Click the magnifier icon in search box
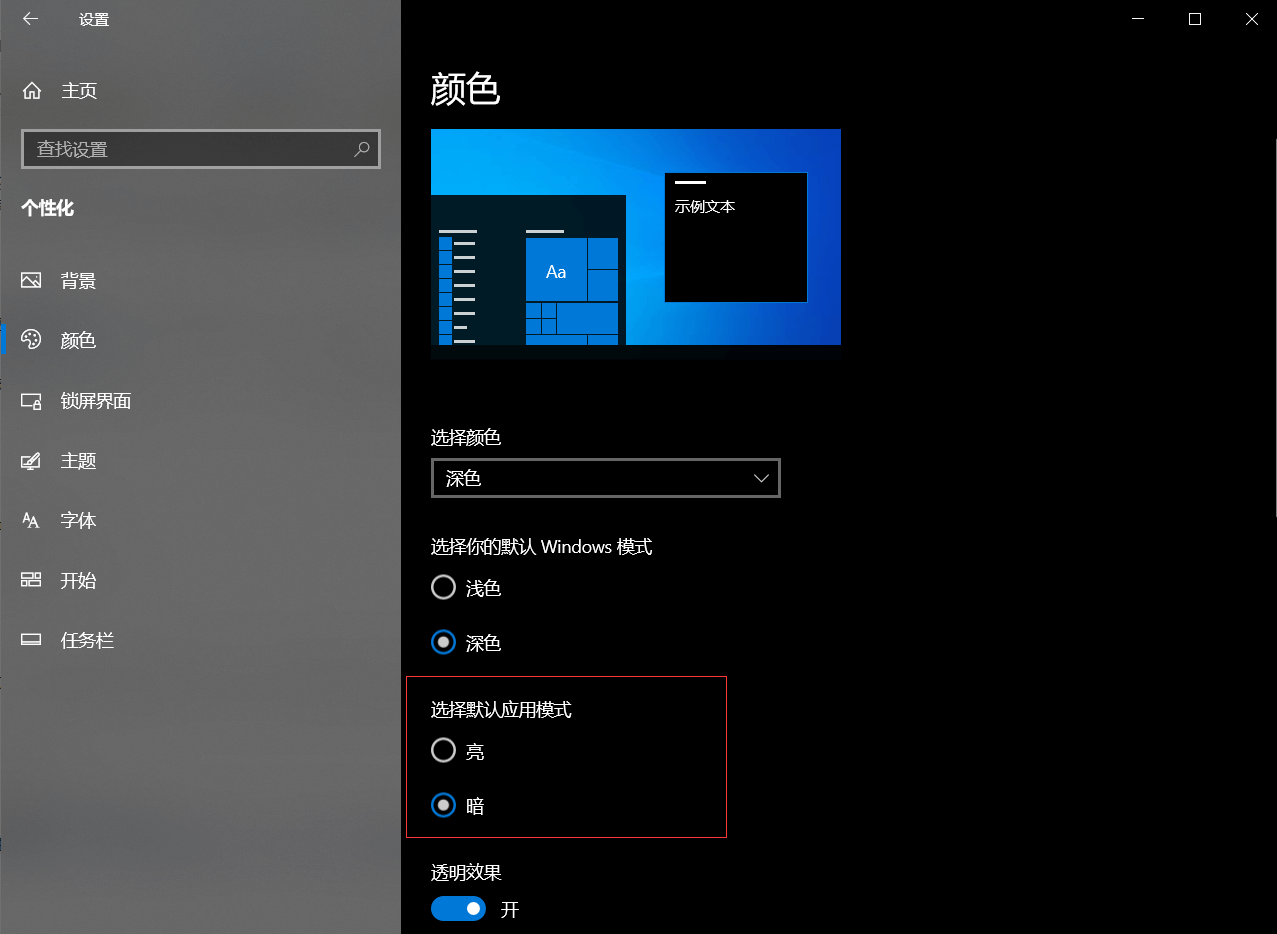Screen dimensions: 1277x934 [x=362, y=149]
